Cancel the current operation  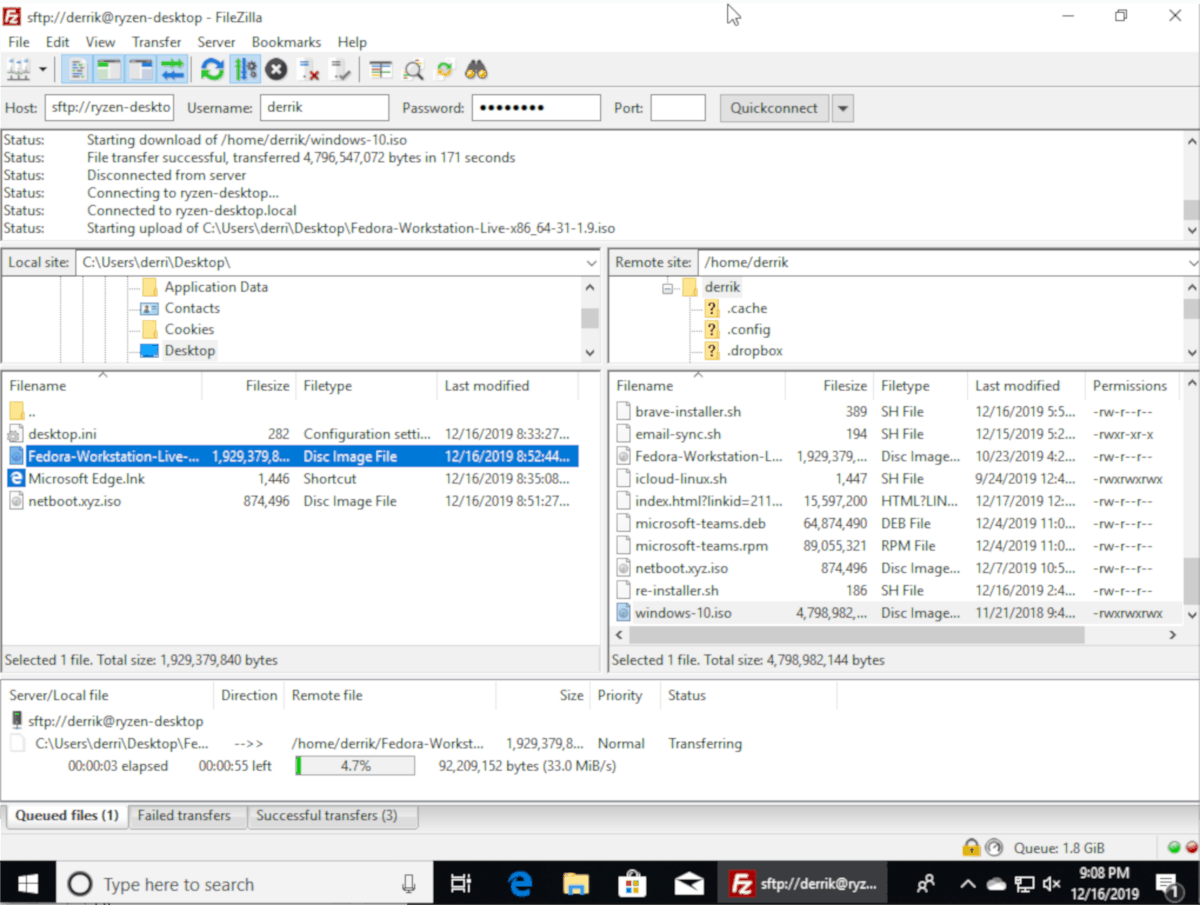(276, 69)
